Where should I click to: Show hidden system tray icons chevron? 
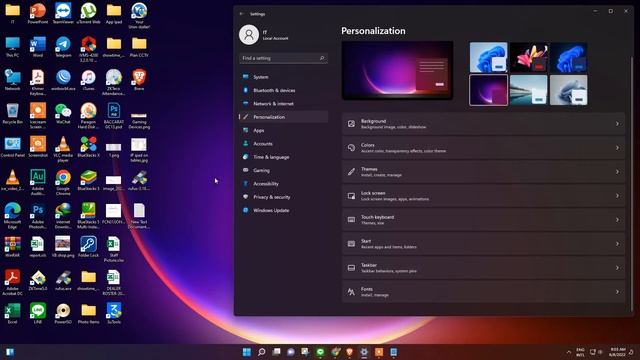point(569,352)
